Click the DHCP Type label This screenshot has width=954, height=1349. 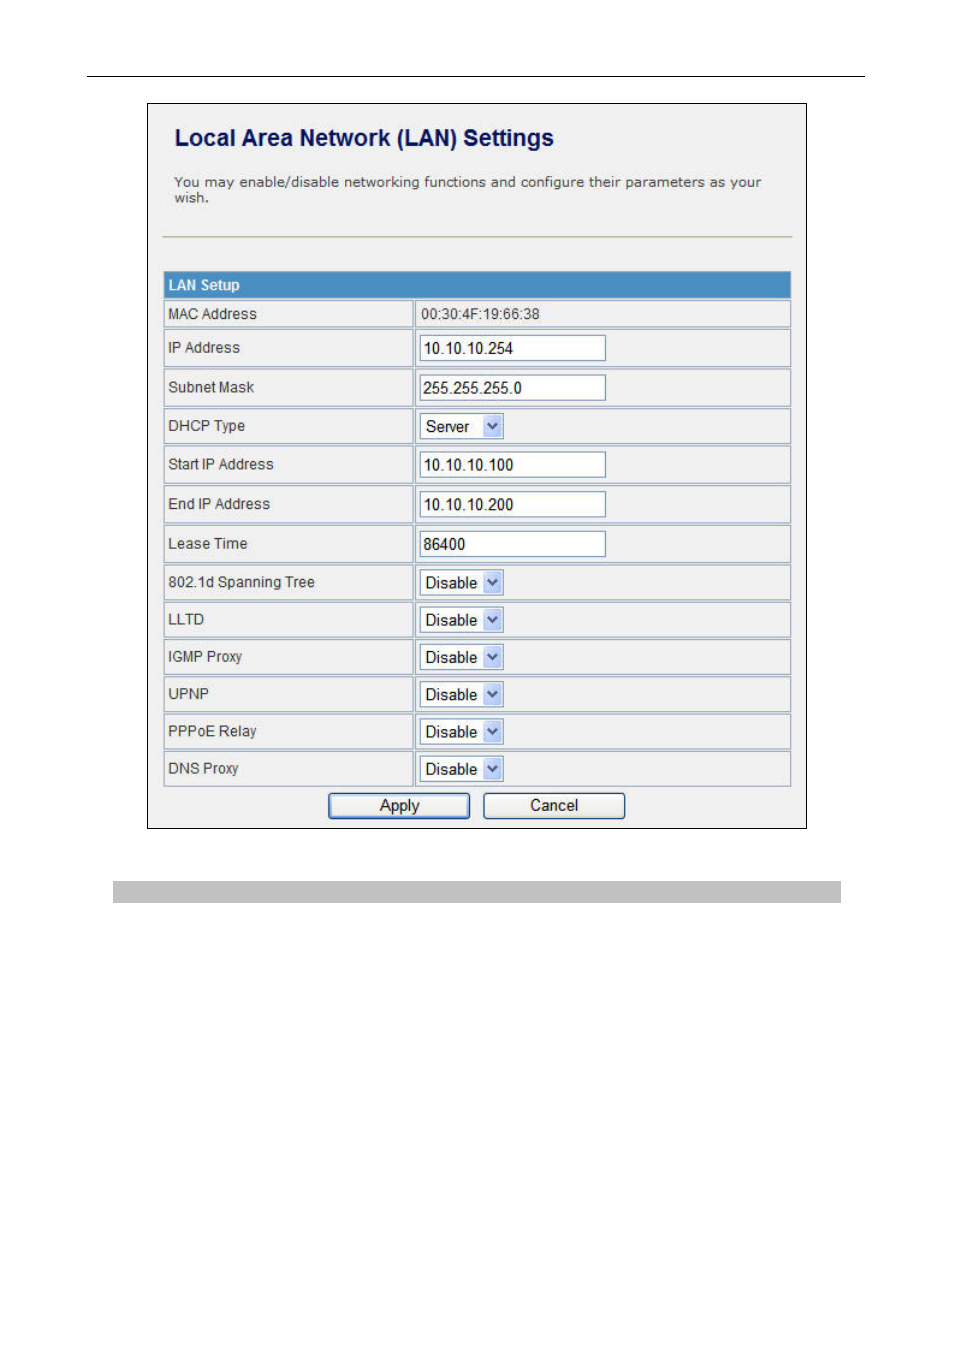pyautogui.click(x=206, y=426)
